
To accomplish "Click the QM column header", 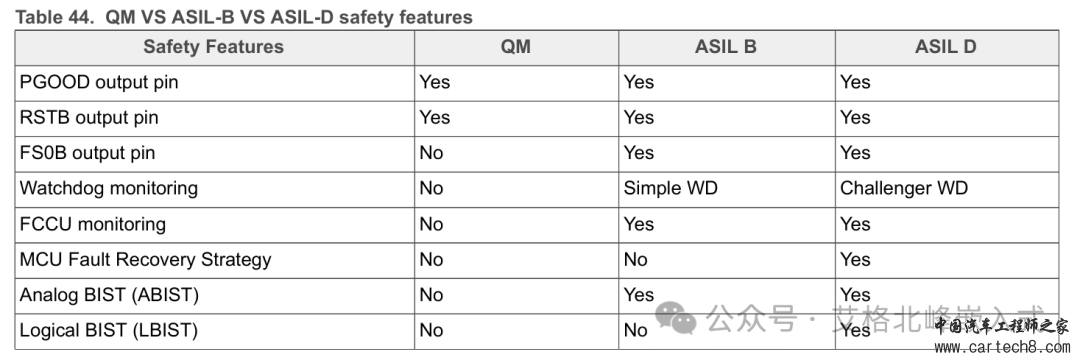I will point(516,47).
